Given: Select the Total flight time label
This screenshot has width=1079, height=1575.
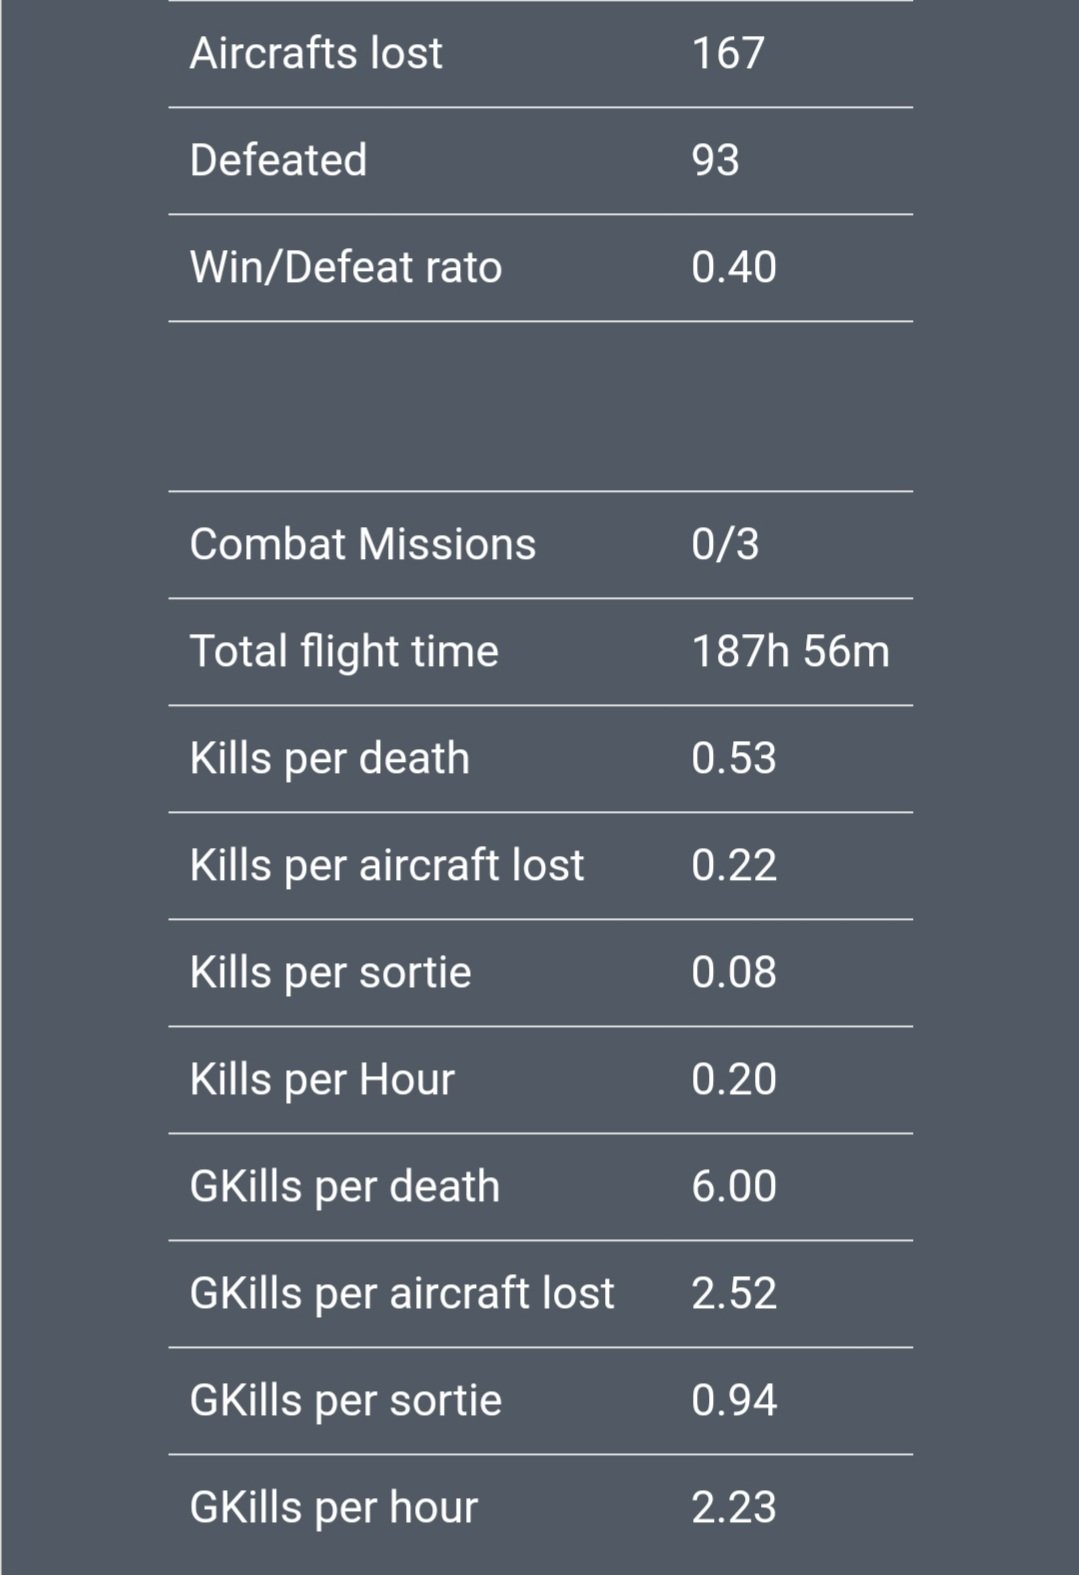Looking at the screenshot, I should pos(344,651).
